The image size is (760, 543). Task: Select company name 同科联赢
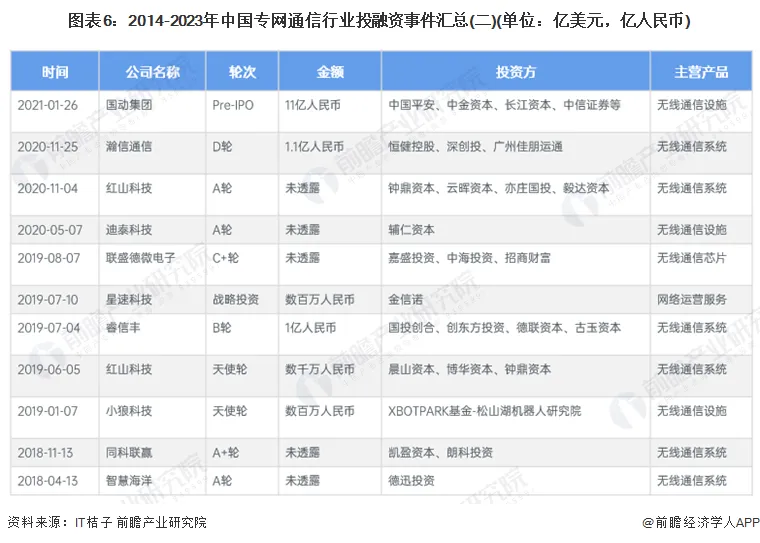pyautogui.click(x=129, y=453)
